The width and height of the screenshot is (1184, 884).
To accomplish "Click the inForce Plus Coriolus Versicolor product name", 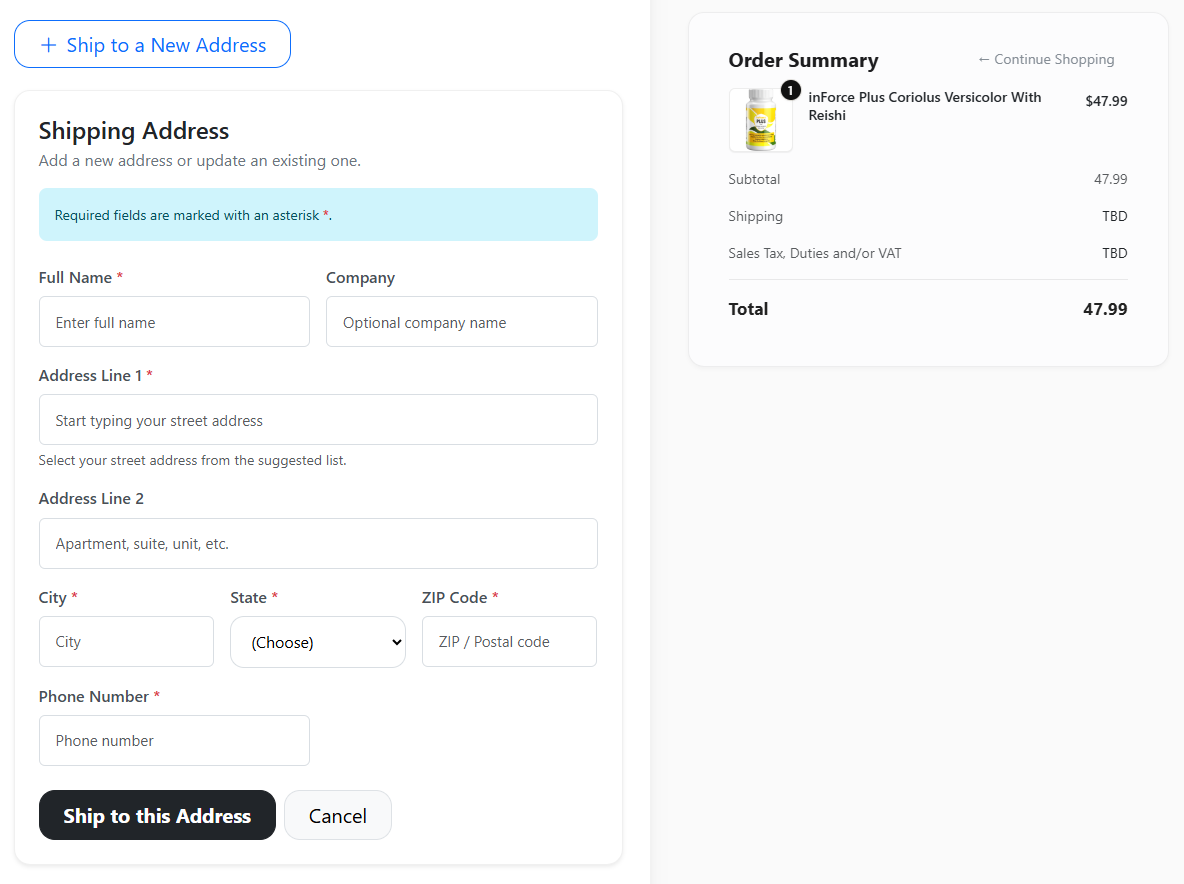I will point(924,106).
